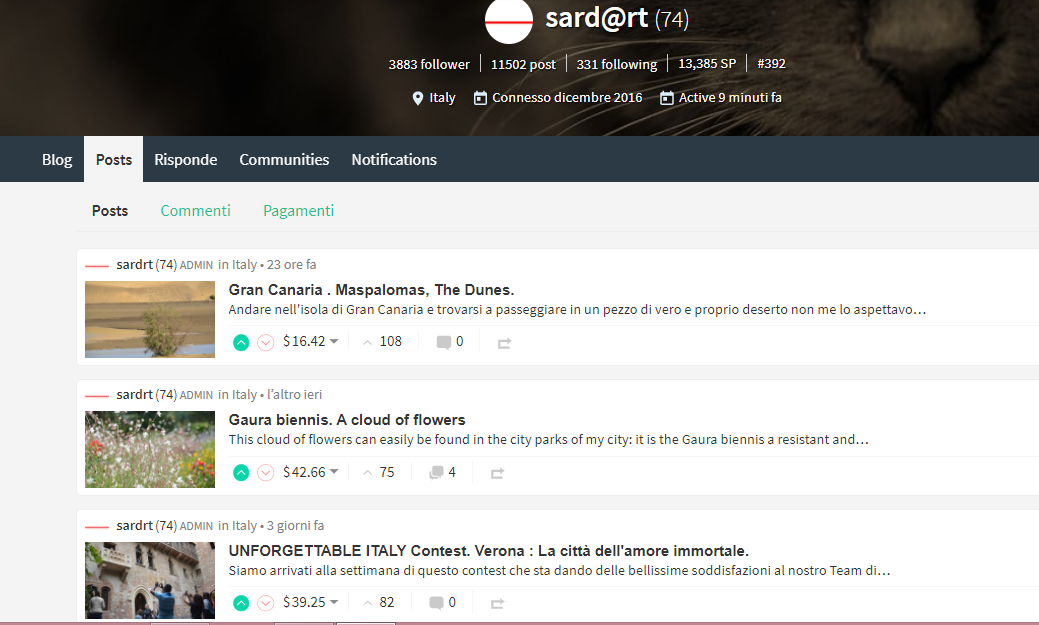Click the Gaura biennis post summary text
This screenshot has height=625, width=1039.
(549, 439)
